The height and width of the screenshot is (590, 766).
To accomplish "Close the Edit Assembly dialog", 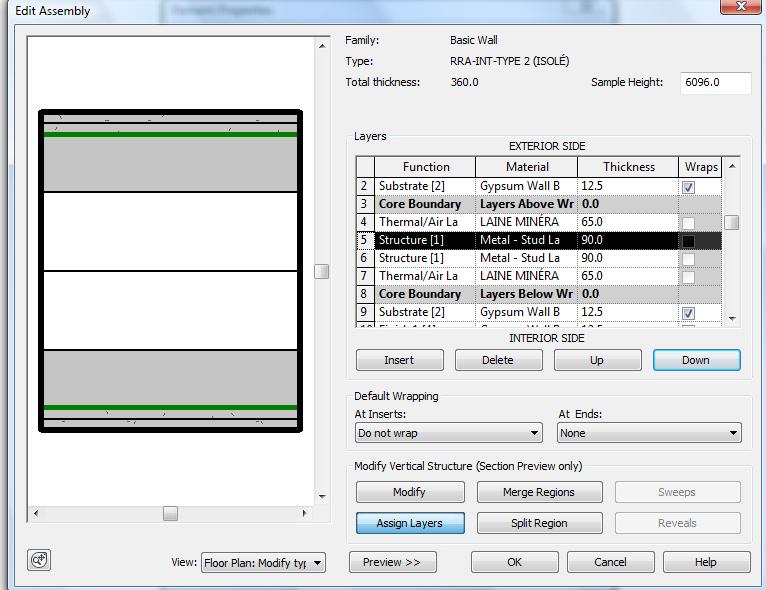I will (741, 6).
